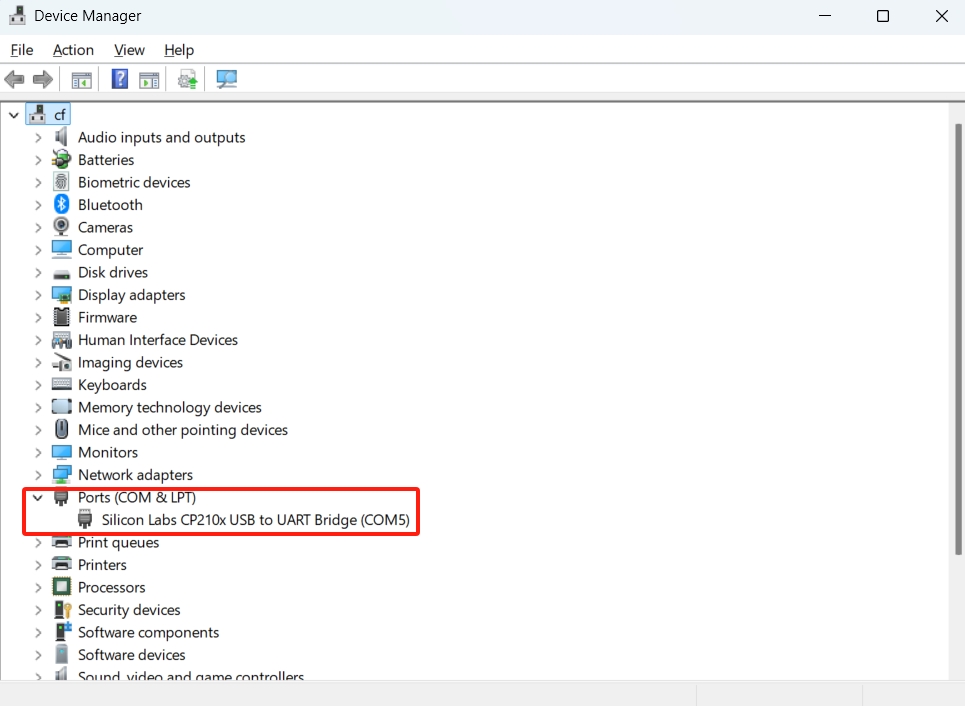965x706 pixels.
Task: Expand the Network adapters category
Action: tap(38, 475)
